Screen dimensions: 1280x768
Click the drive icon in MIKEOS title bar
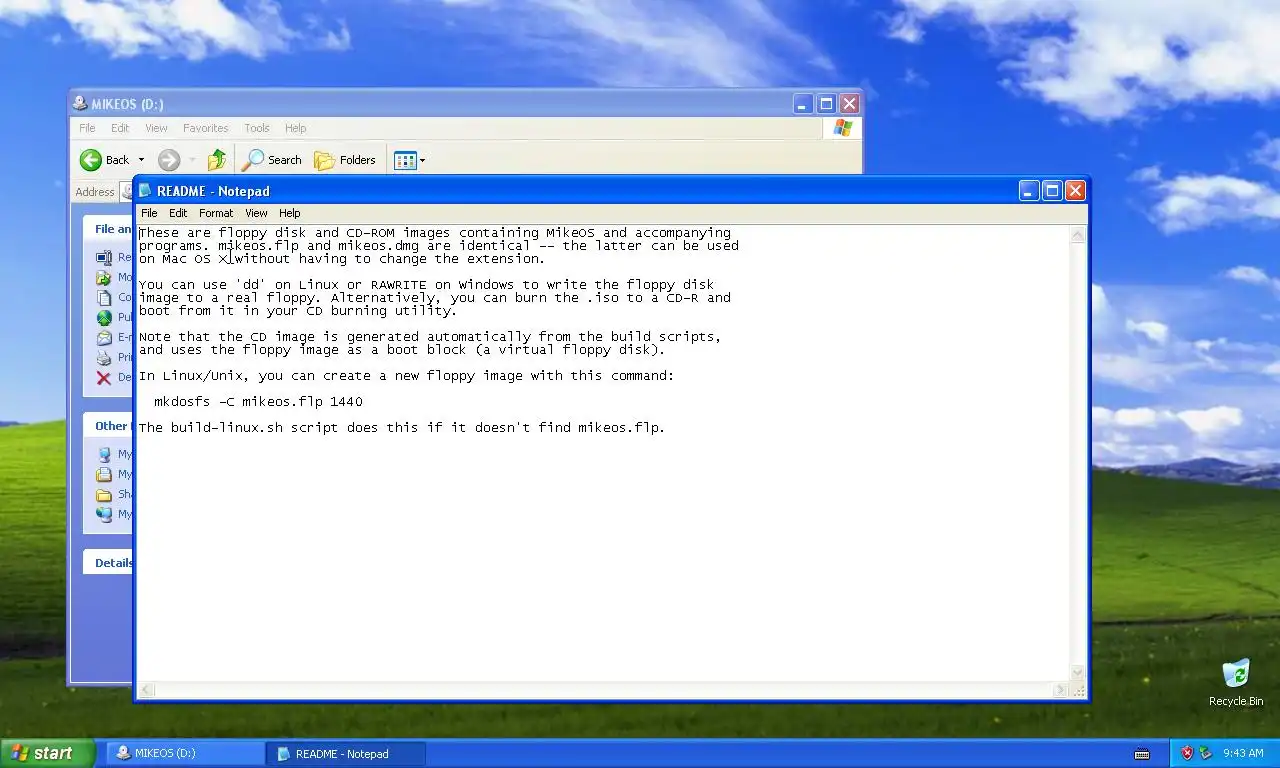point(80,103)
